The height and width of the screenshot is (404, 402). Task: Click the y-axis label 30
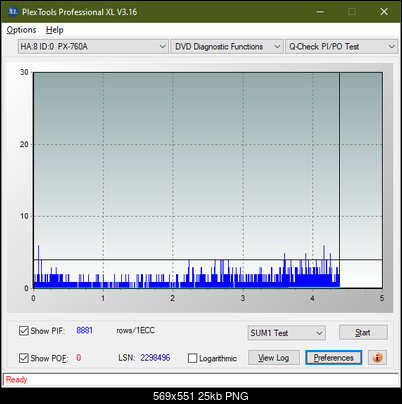point(24,72)
